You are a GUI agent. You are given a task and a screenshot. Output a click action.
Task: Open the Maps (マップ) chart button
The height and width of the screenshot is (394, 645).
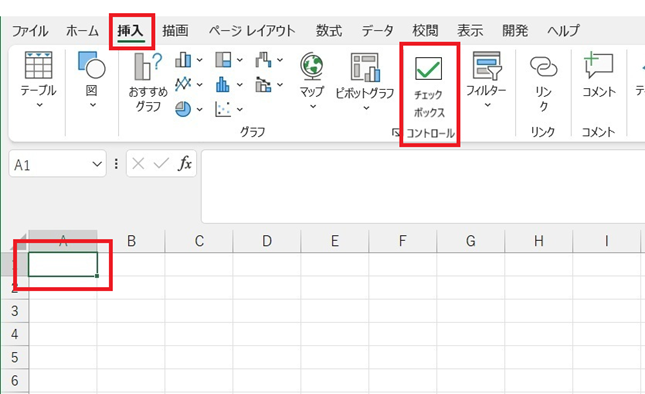click(x=312, y=80)
